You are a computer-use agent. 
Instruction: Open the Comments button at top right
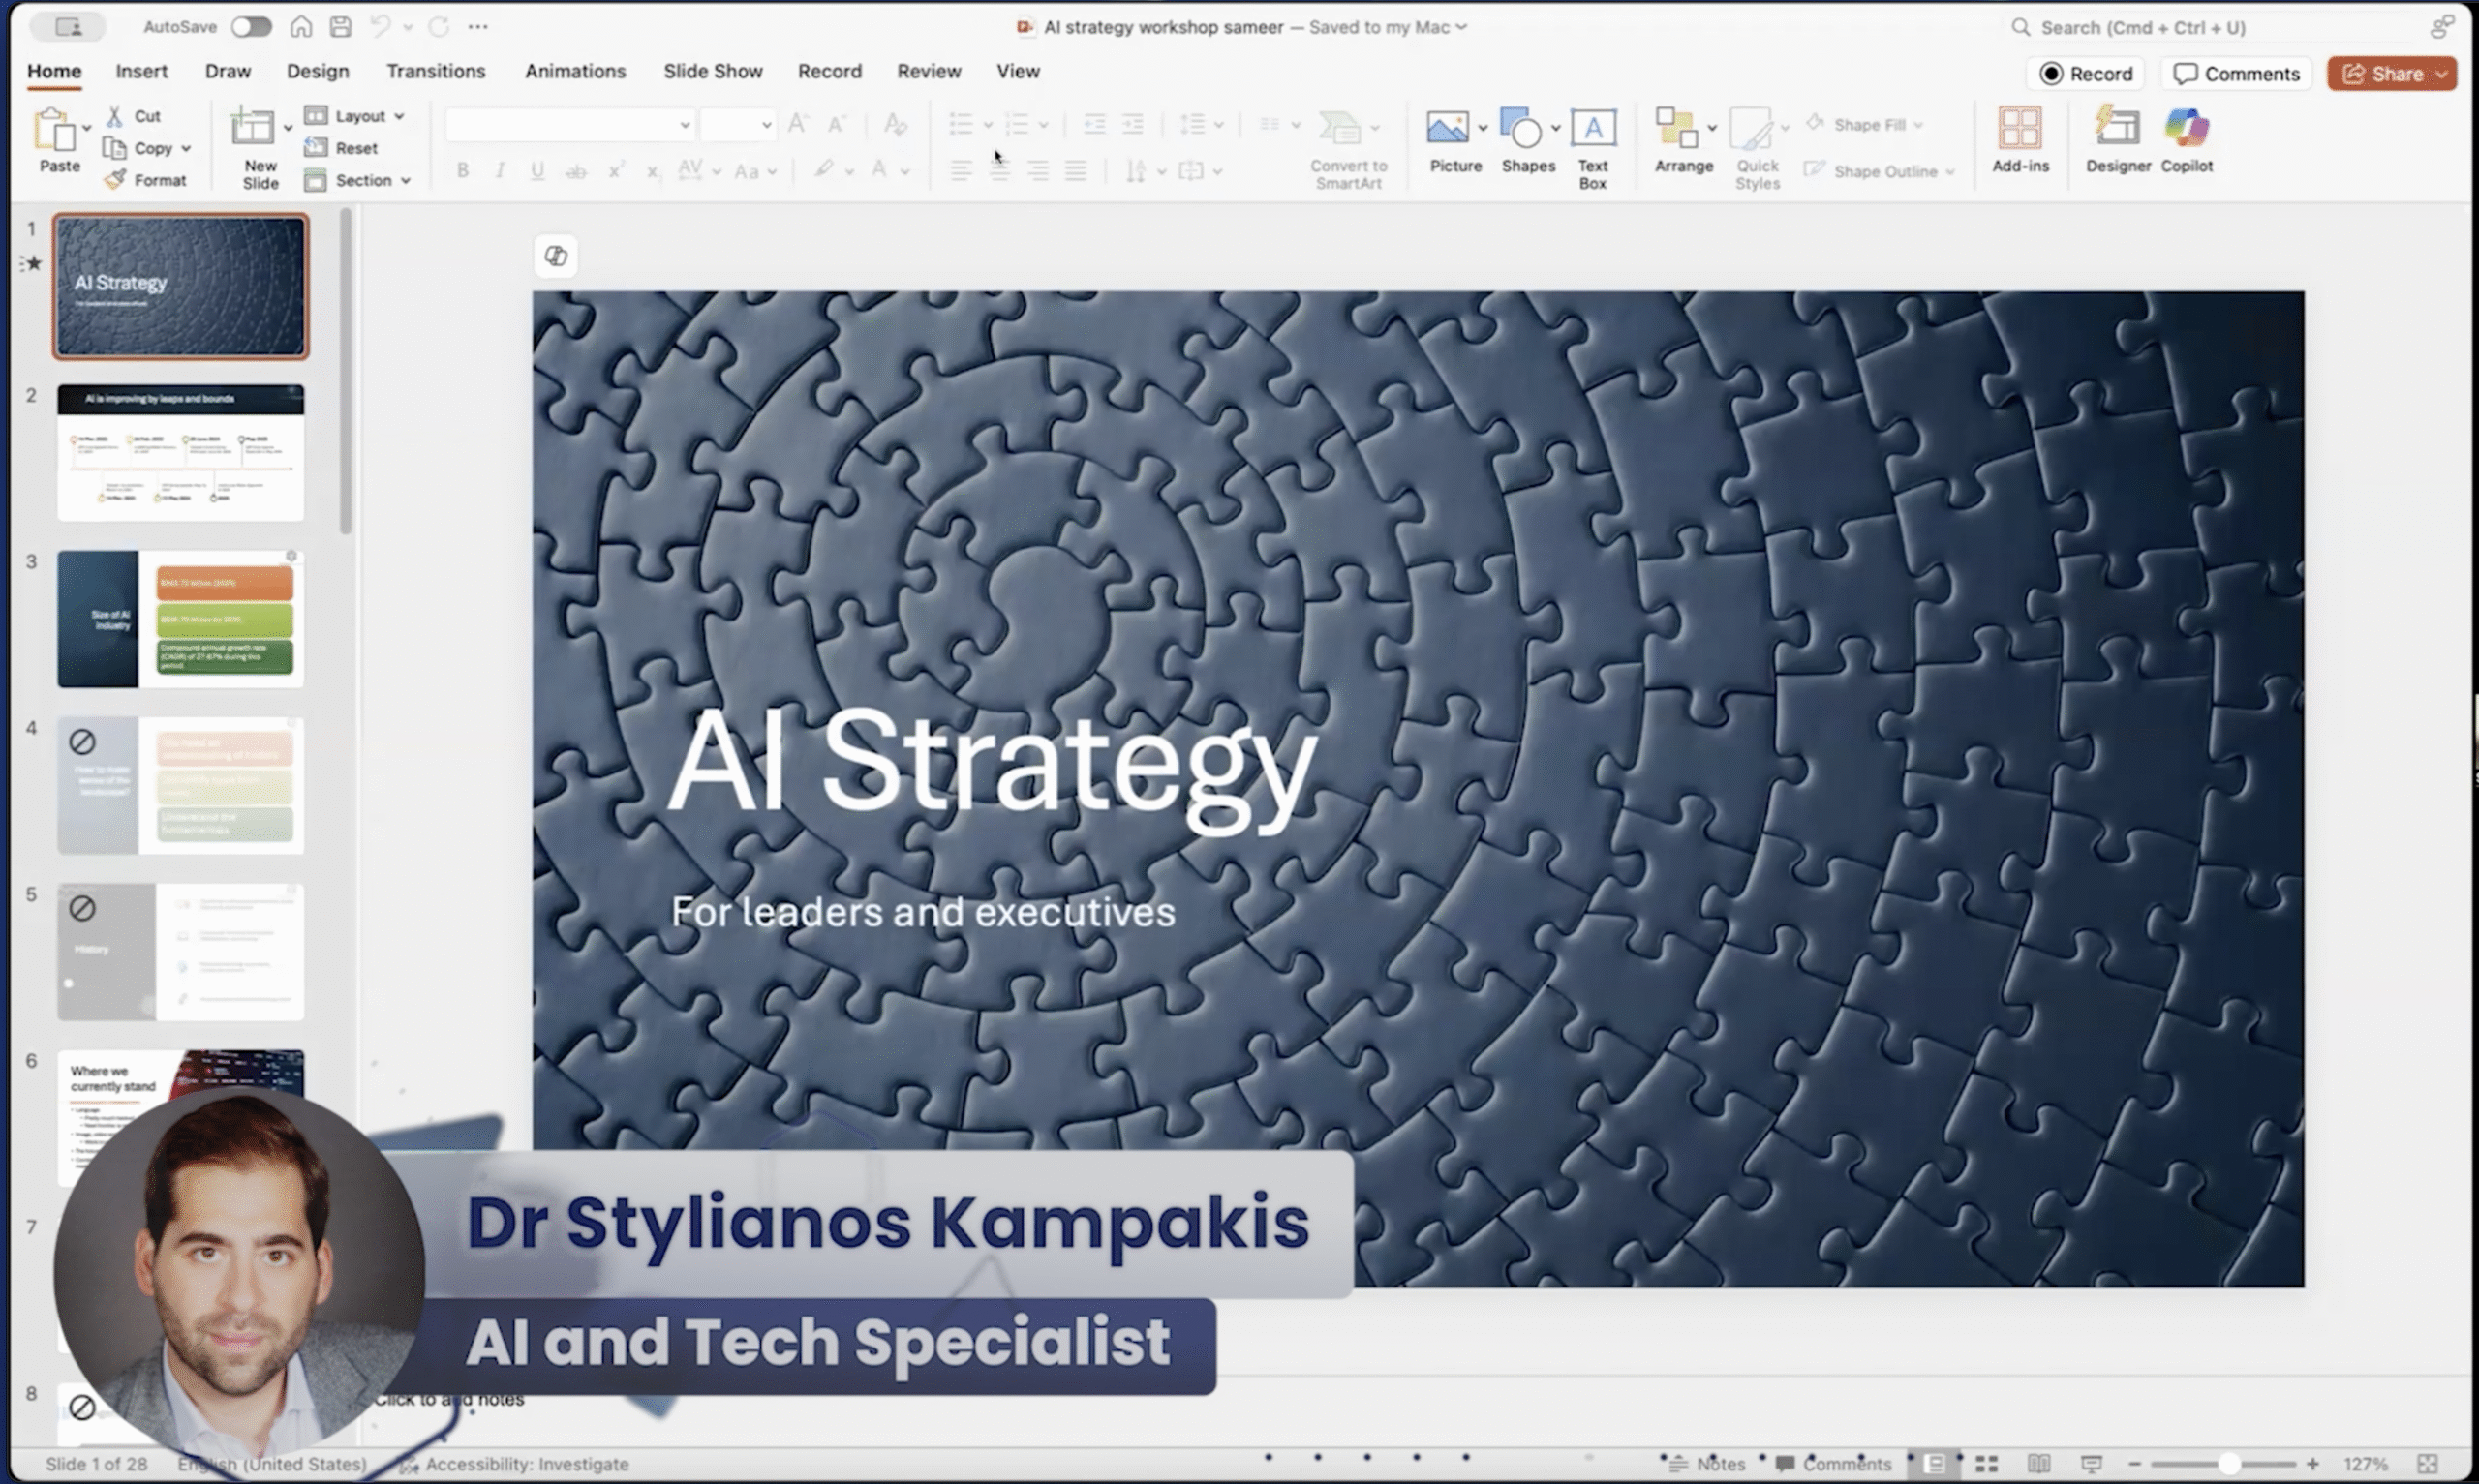pyautogui.click(x=2236, y=74)
